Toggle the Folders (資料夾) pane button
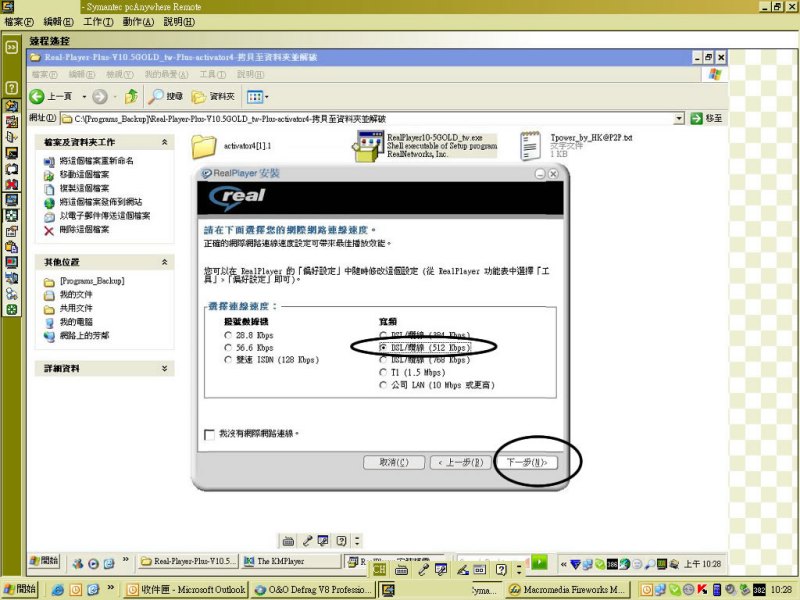Viewport: 800px width, 600px height. tap(213, 96)
